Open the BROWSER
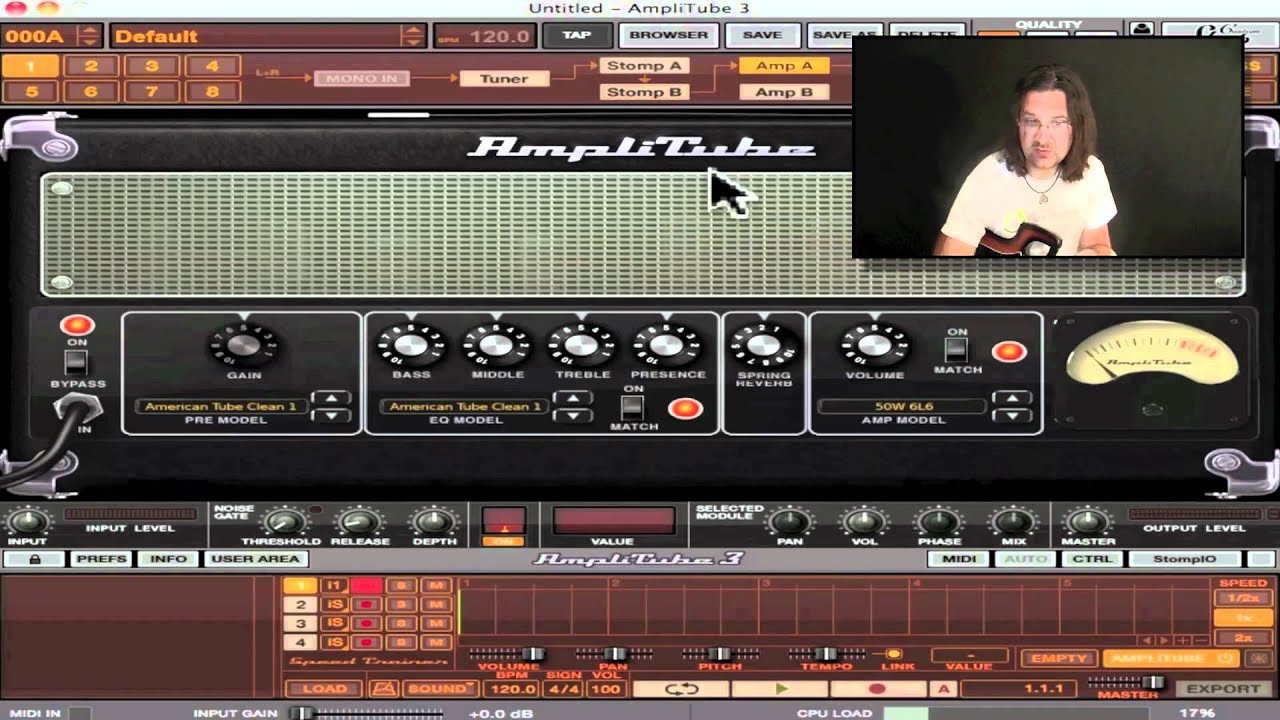Screen dimensions: 1280x720 tap(669, 35)
